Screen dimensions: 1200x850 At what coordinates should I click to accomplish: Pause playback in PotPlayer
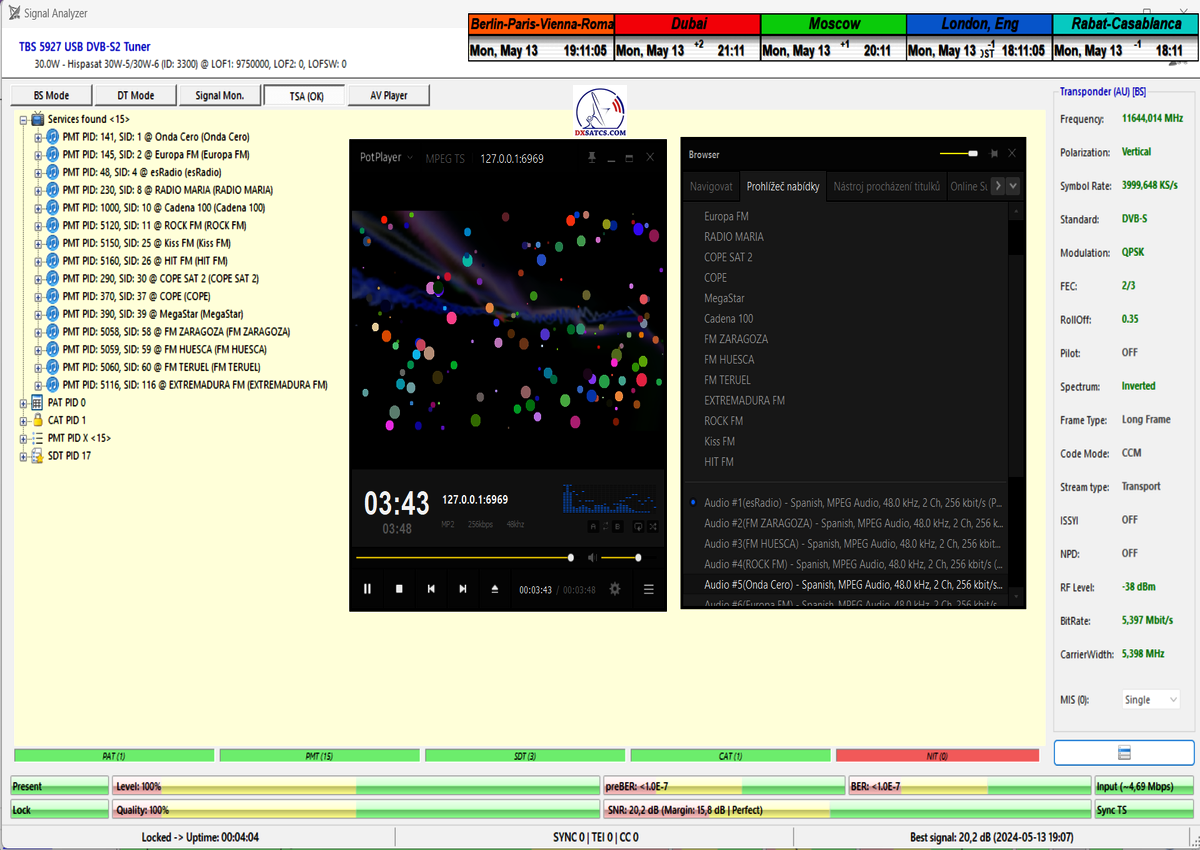click(x=367, y=589)
